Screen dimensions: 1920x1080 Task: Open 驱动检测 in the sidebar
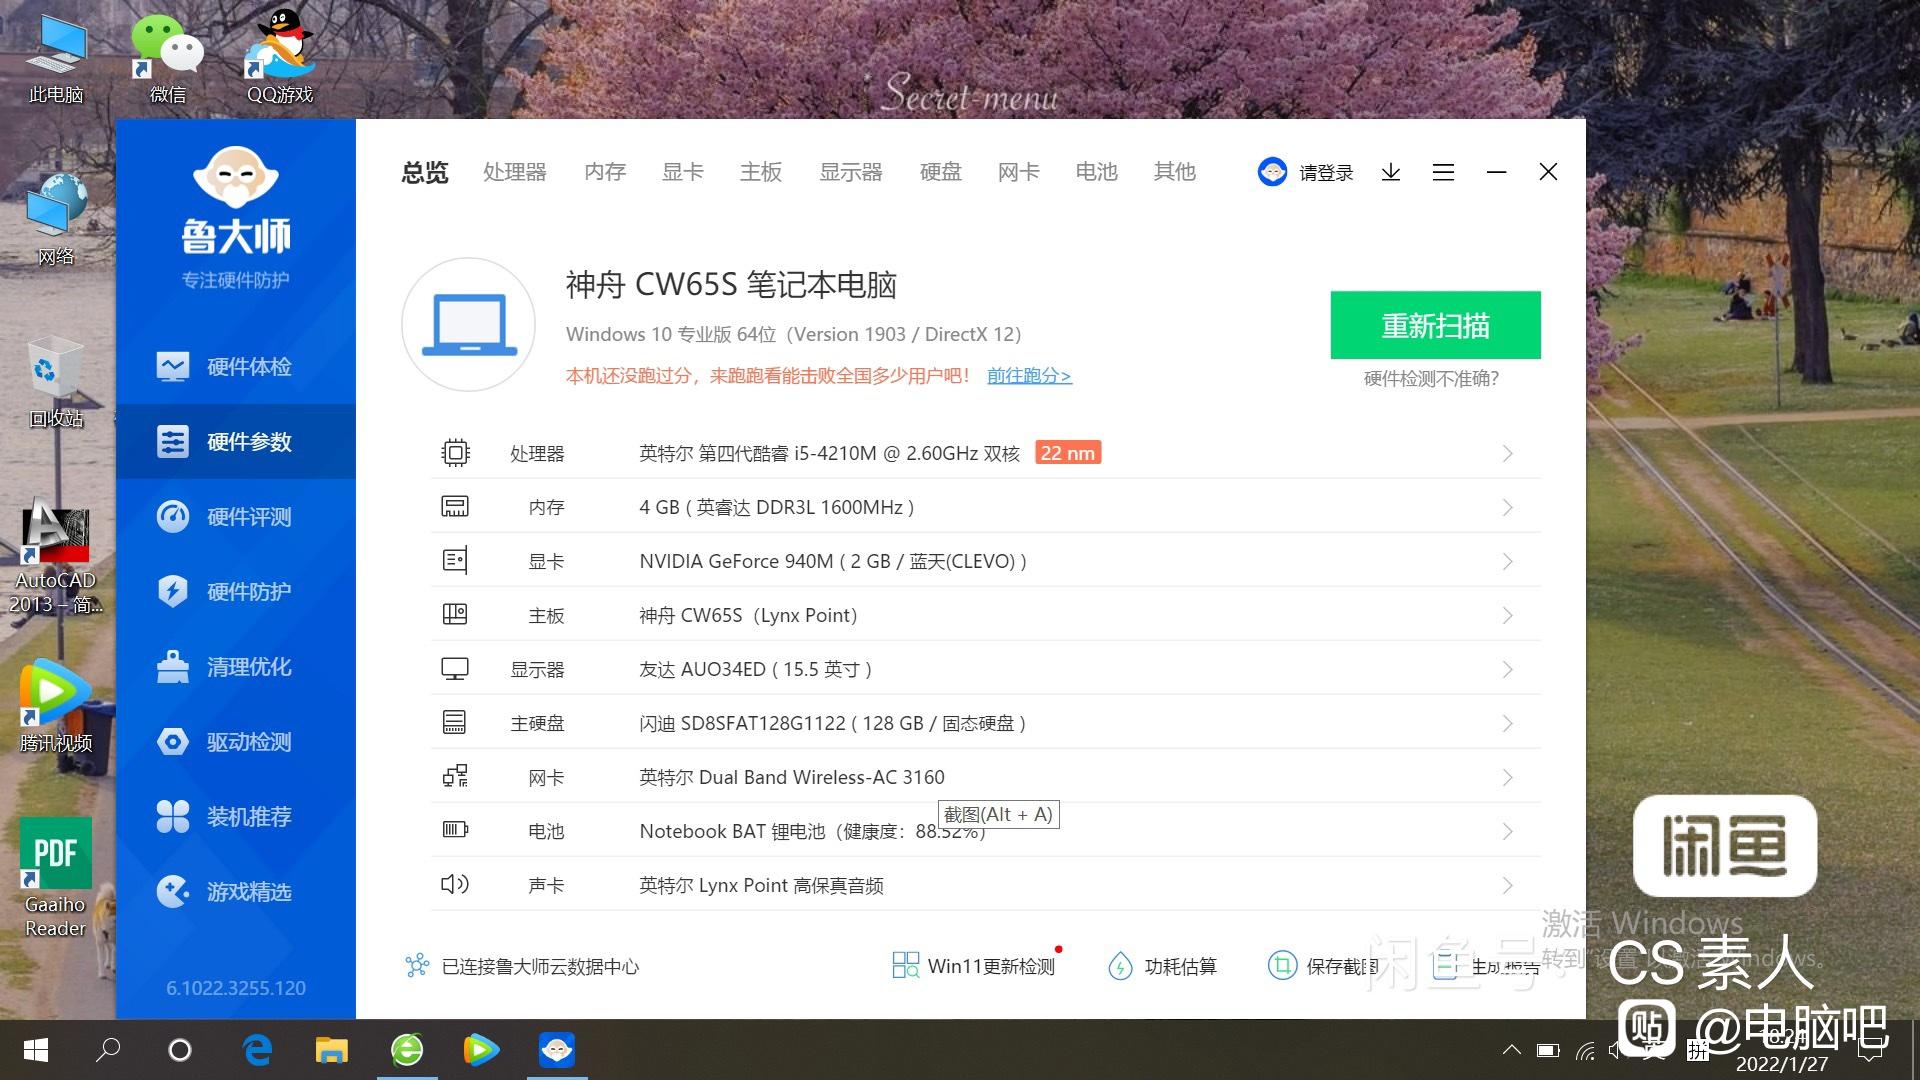point(236,742)
